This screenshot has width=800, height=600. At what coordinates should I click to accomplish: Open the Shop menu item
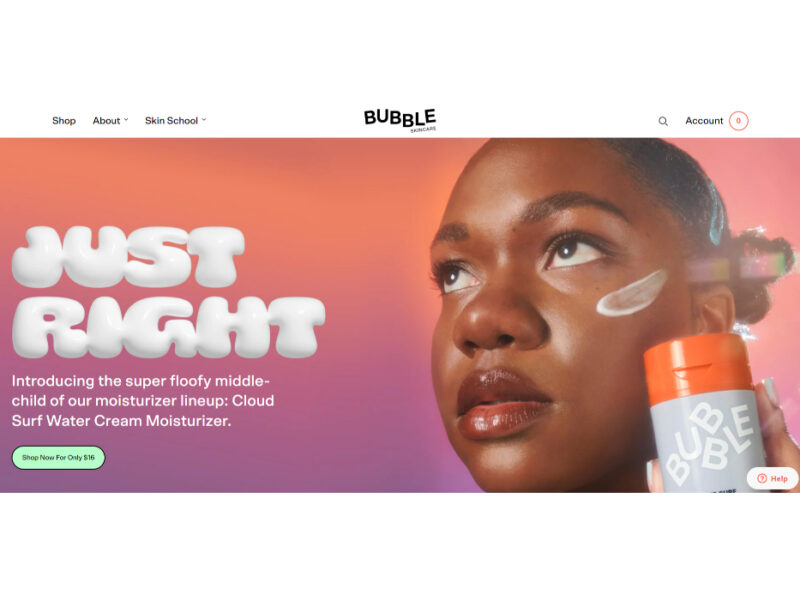64,121
